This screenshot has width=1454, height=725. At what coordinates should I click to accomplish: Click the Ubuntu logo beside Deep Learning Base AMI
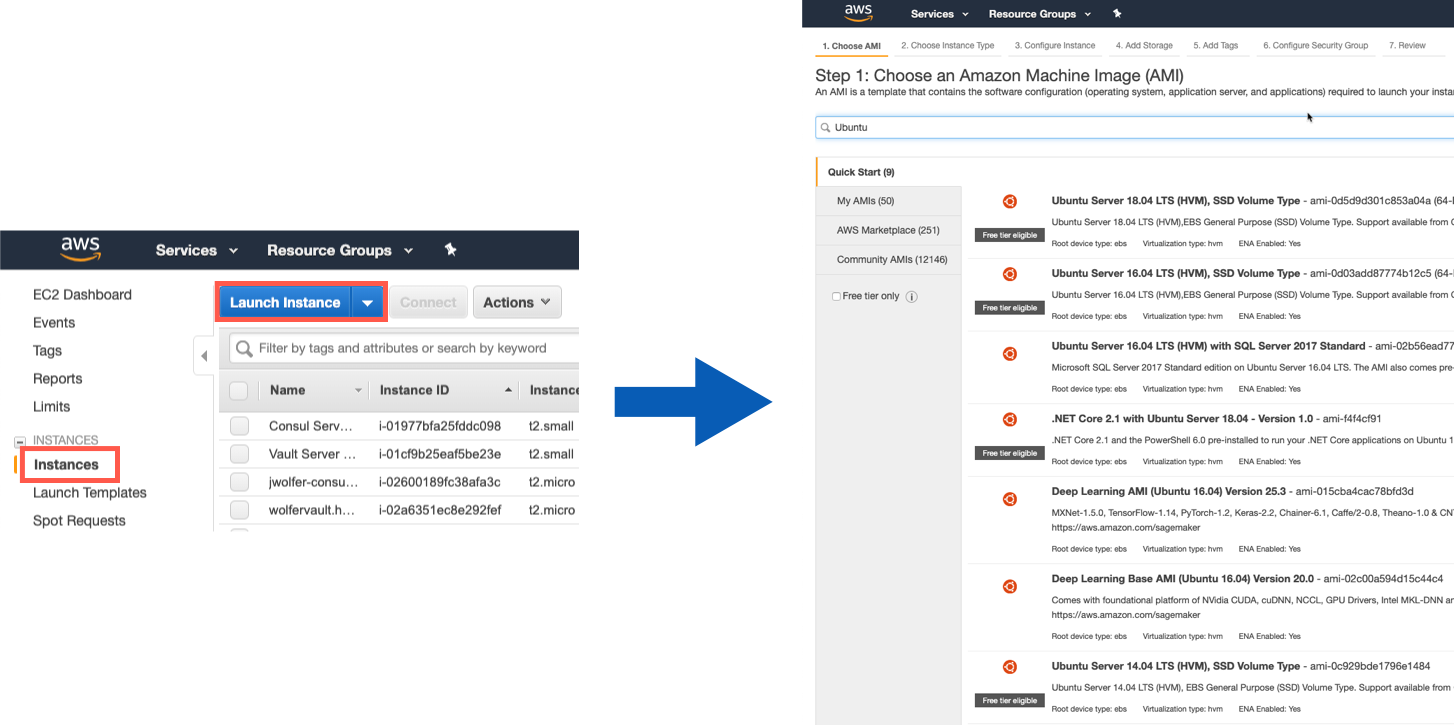tap(1010, 586)
